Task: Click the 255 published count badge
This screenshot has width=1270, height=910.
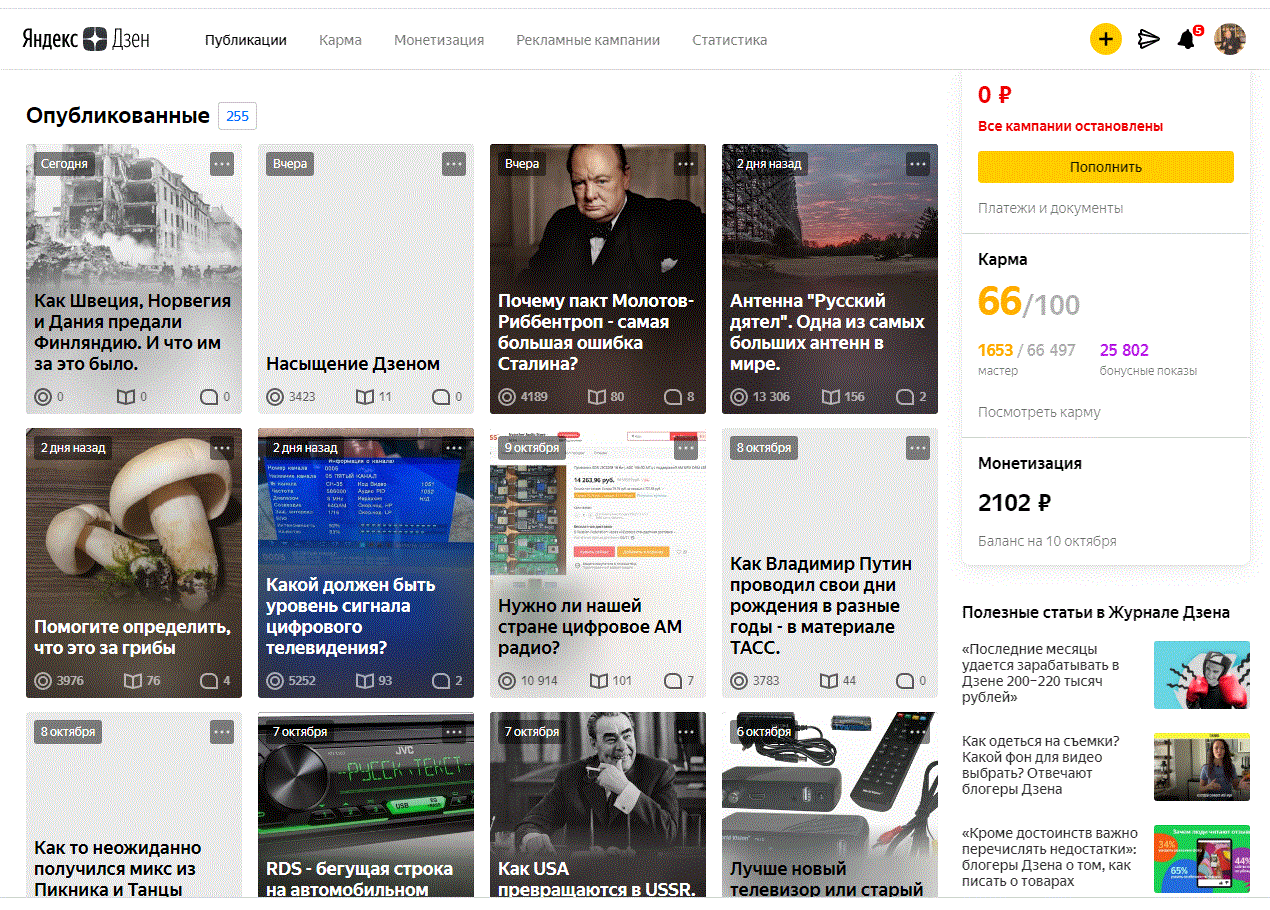Action: pyautogui.click(x=238, y=116)
